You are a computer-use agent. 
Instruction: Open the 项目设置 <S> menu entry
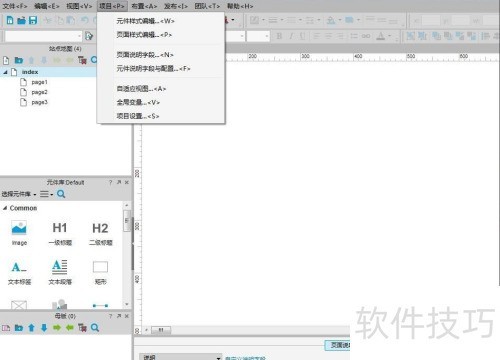(138, 116)
